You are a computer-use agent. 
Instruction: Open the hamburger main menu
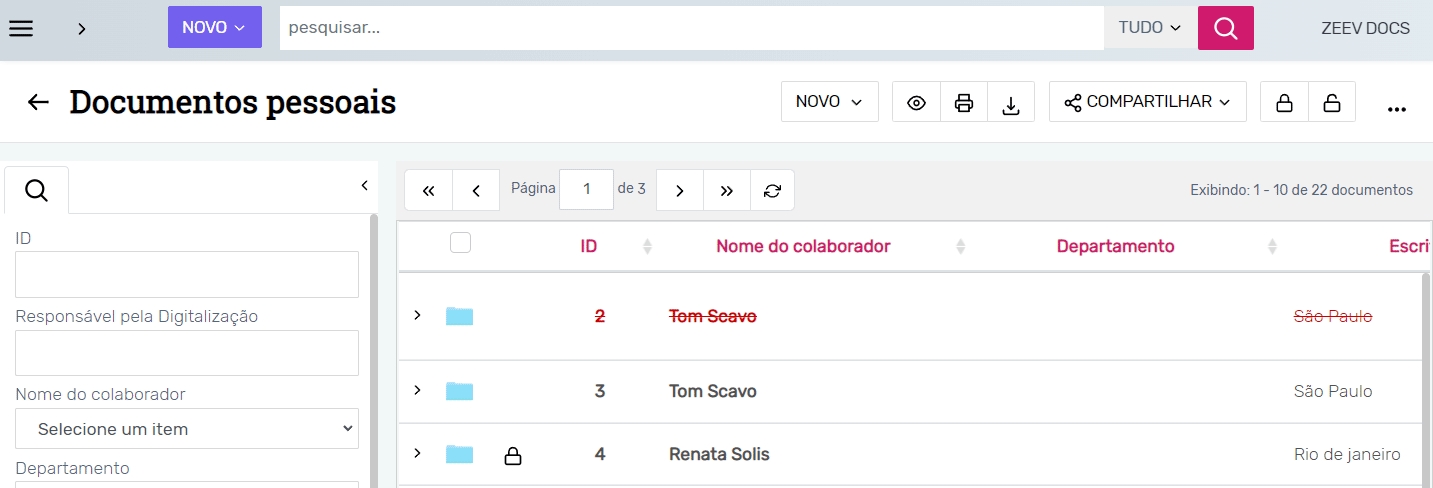coord(21,28)
